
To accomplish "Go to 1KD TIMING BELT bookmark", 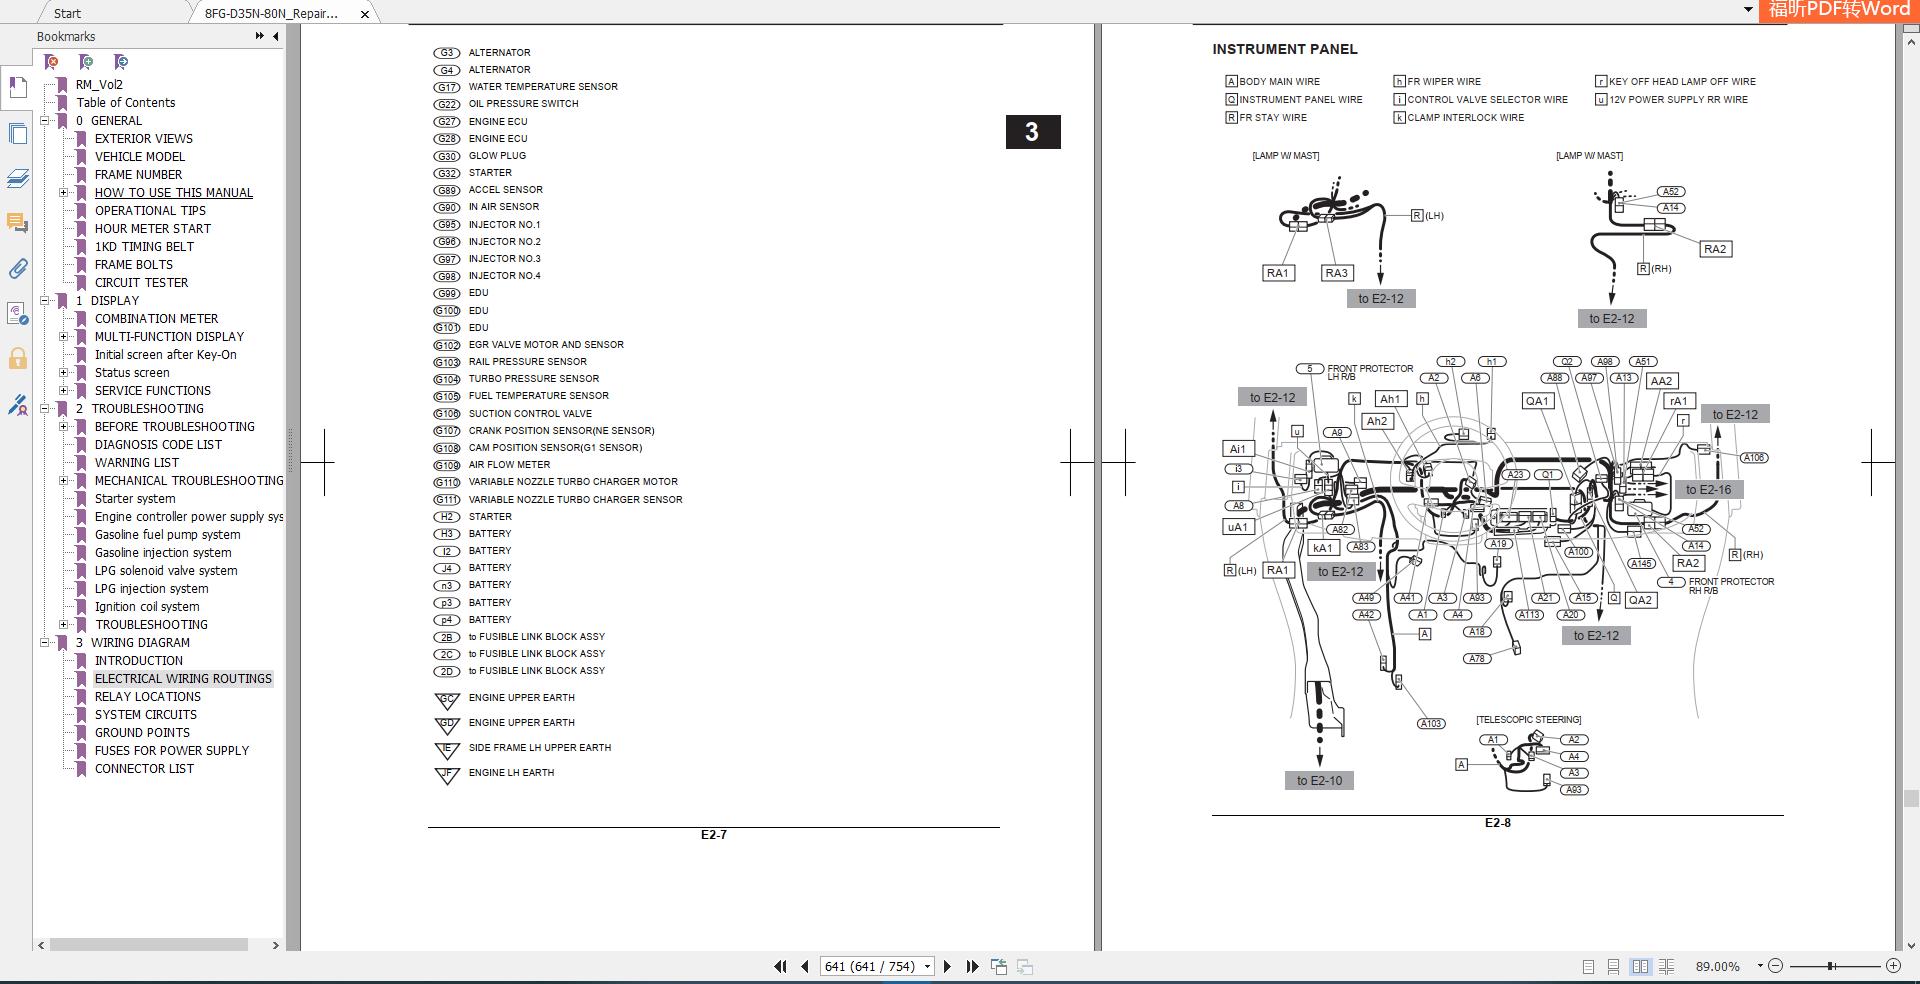I will tap(144, 246).
